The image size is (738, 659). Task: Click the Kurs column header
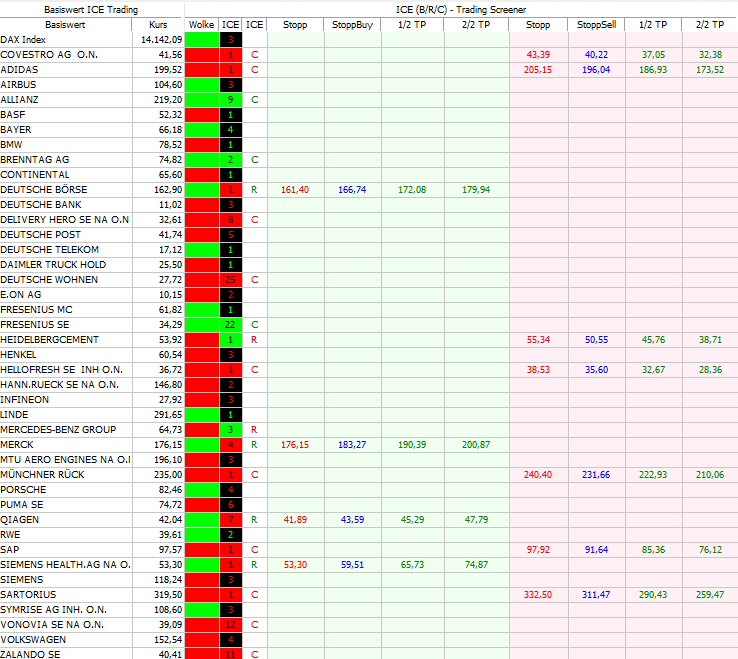(158, 25)
